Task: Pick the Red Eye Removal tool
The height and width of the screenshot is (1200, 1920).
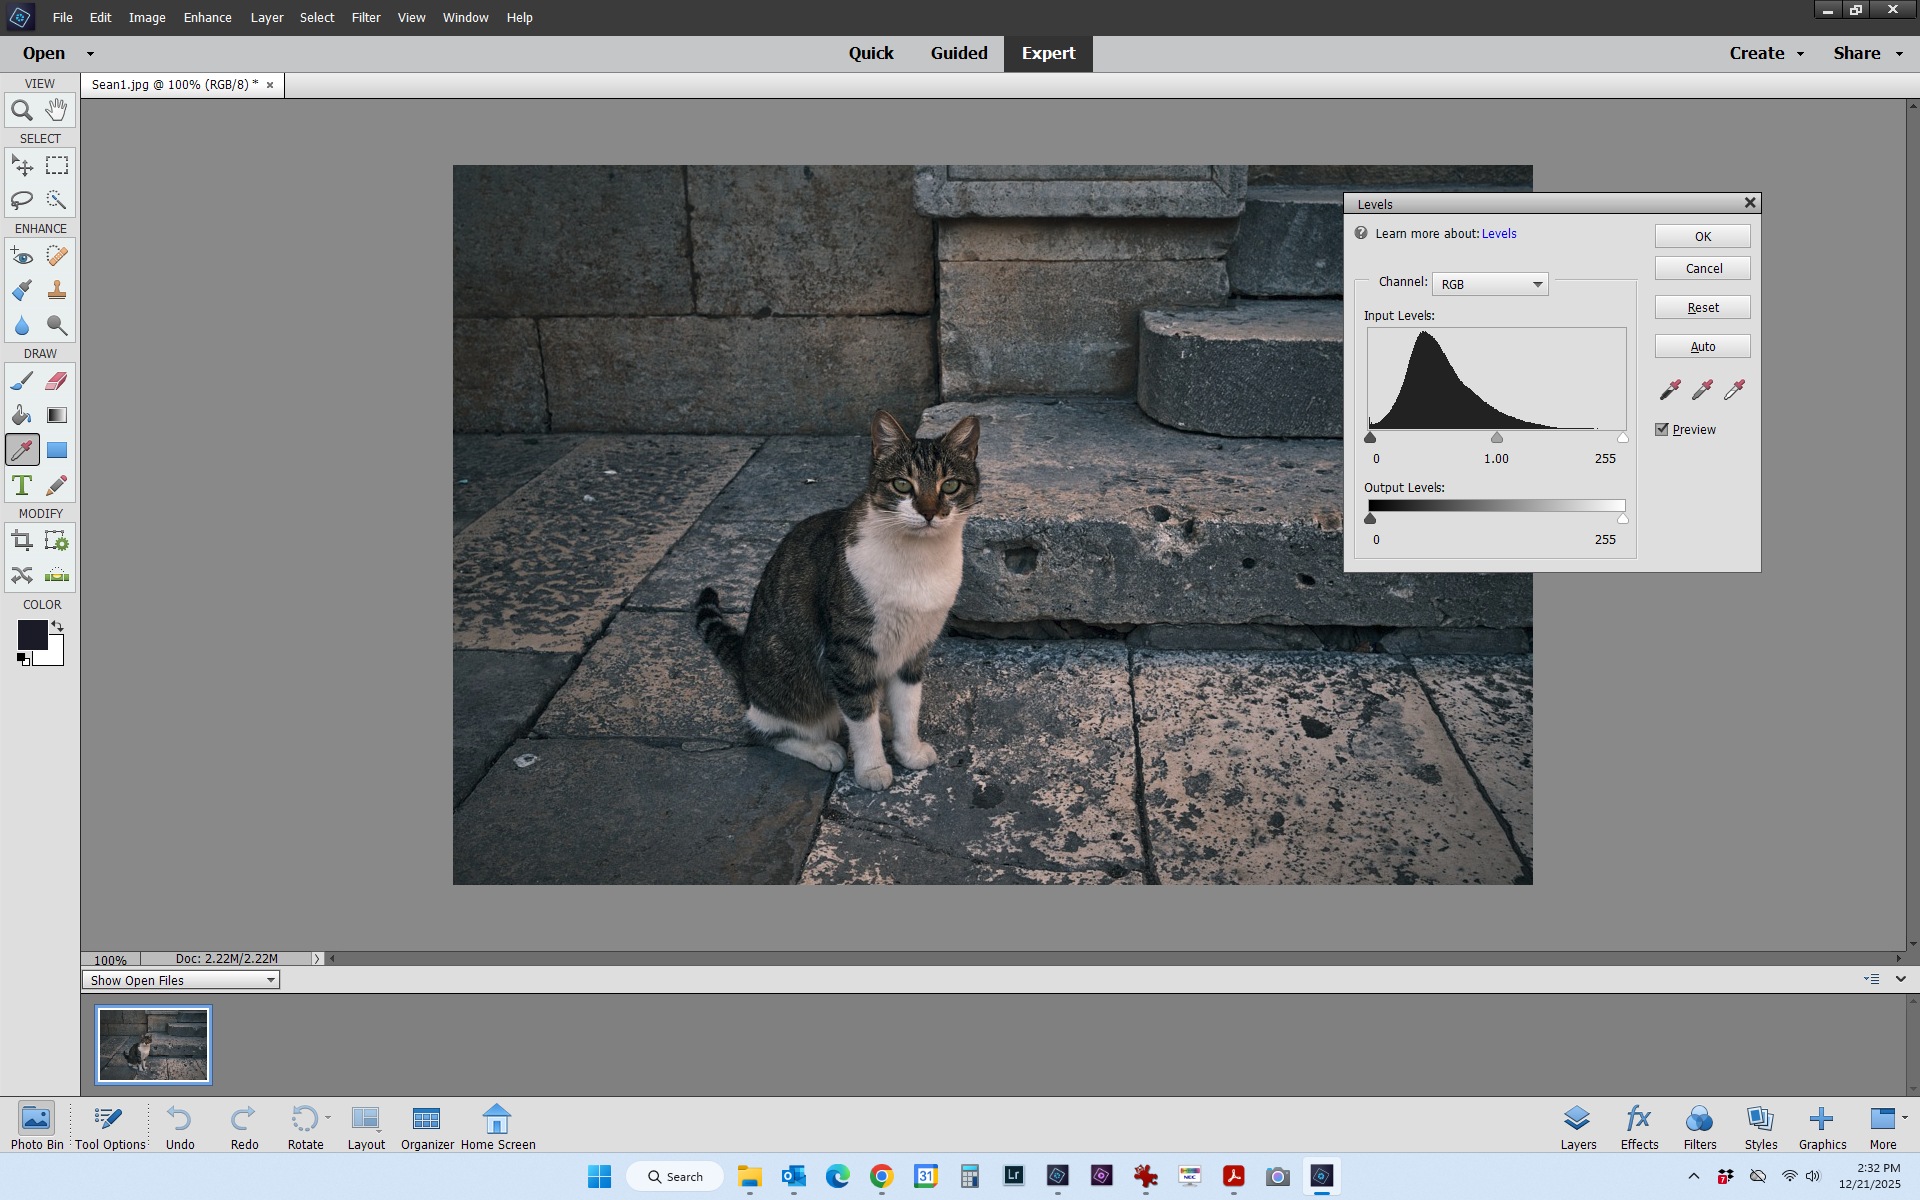Action: click(22, 256)
